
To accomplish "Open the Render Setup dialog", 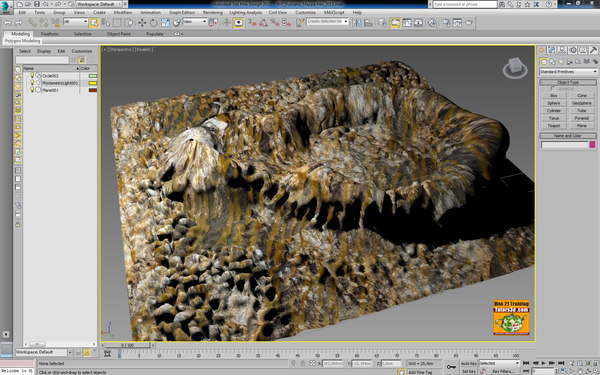I will pyautogui.click(x=446, y=23).
